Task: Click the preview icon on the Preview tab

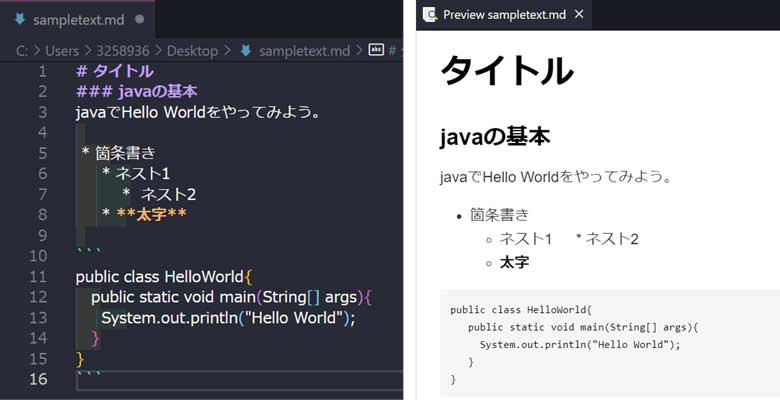Action: pos(430,14)
